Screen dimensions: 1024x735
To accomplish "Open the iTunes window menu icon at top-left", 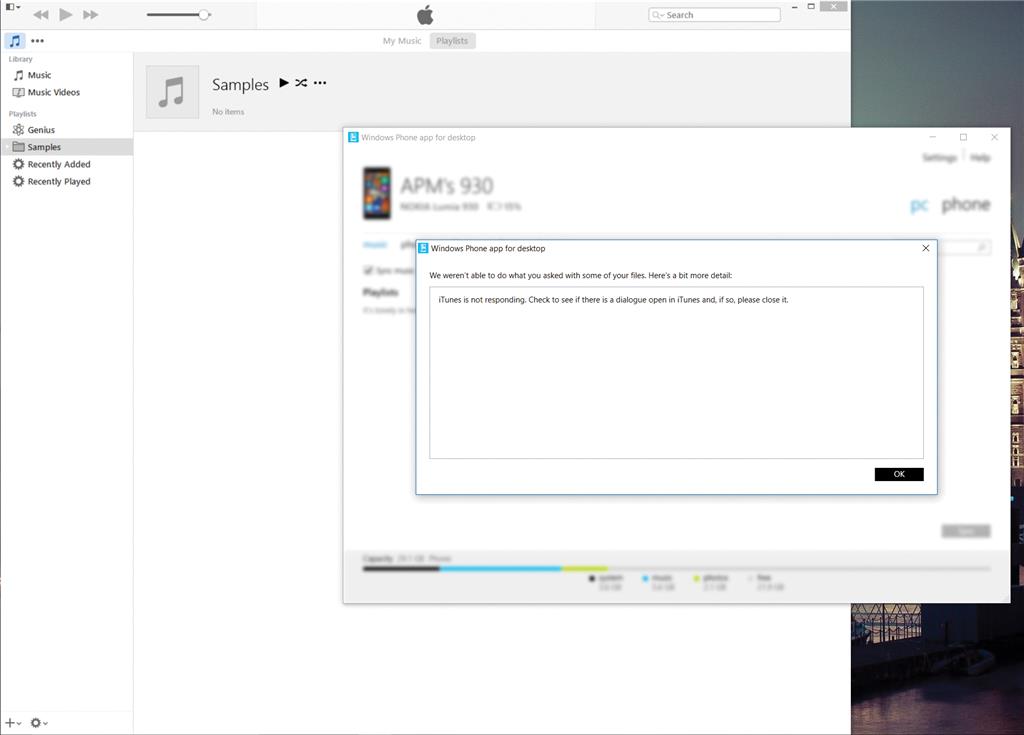I will coord(12,7).
